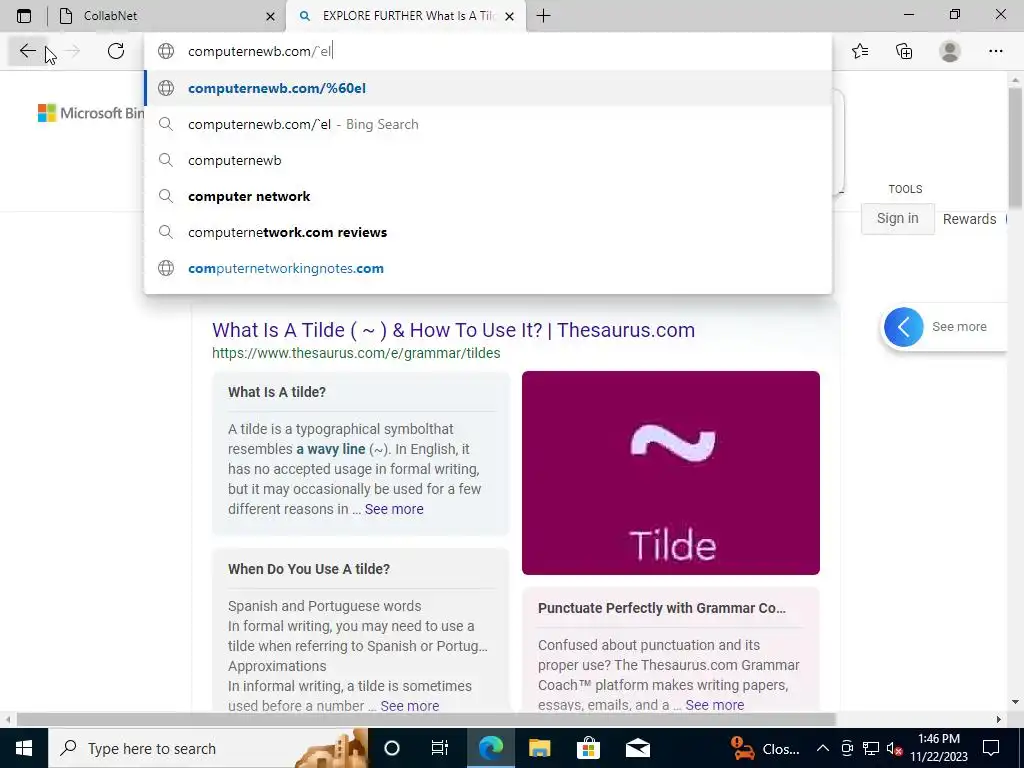This screenshot has width=1024, height=768.
Task: Switch to the CollabNet tab
Action: tap(167, 16)
